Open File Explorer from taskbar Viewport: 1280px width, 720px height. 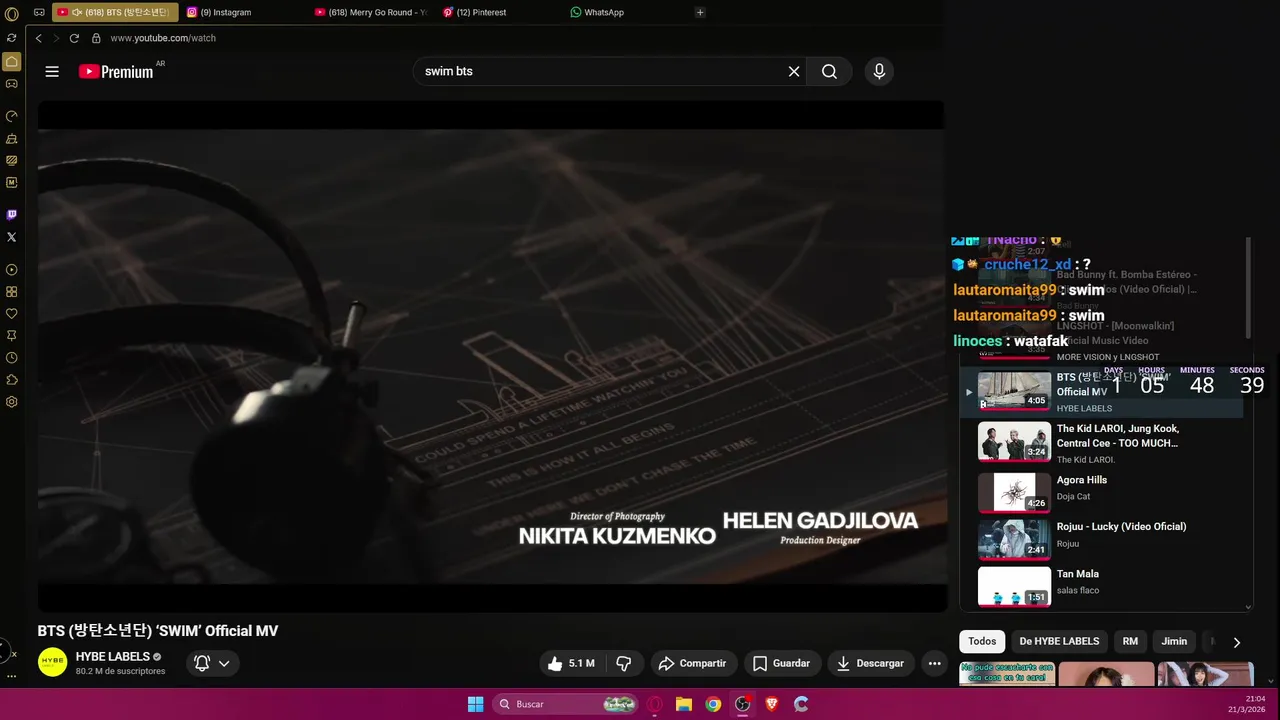pyautogui.click(x=684, y=704)
